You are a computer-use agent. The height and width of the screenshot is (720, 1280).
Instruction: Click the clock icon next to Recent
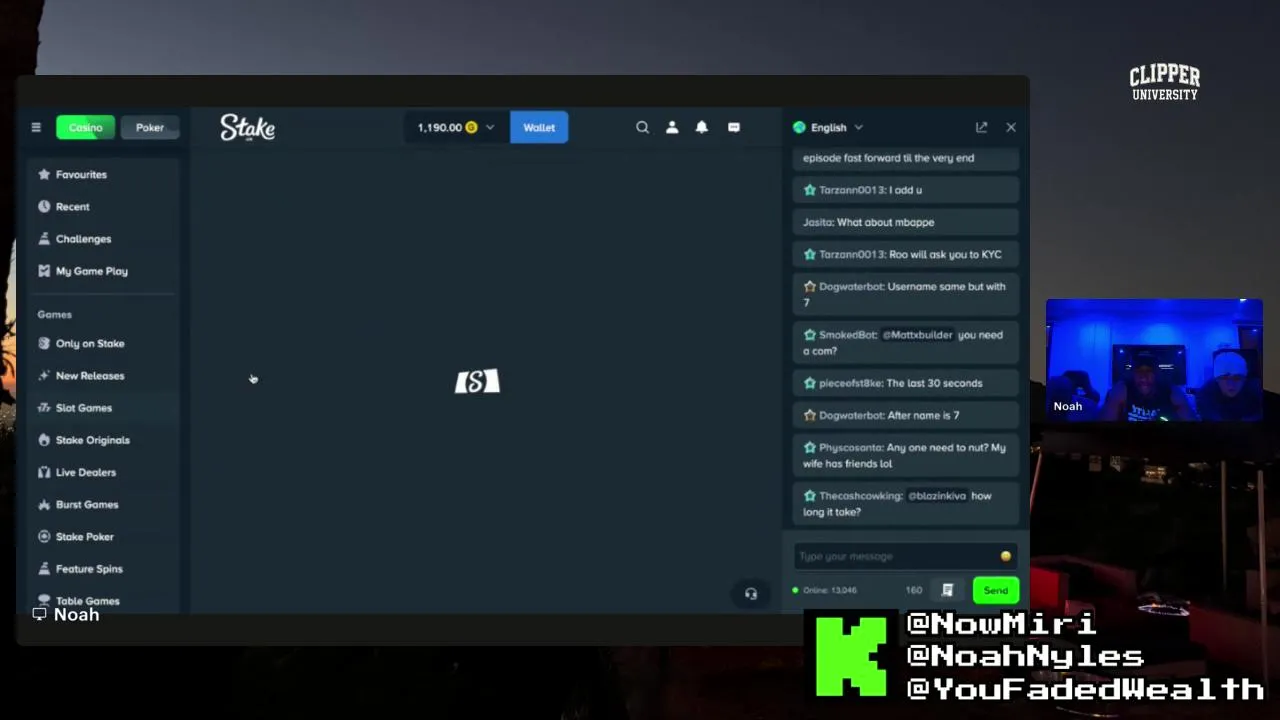[44, 206]
